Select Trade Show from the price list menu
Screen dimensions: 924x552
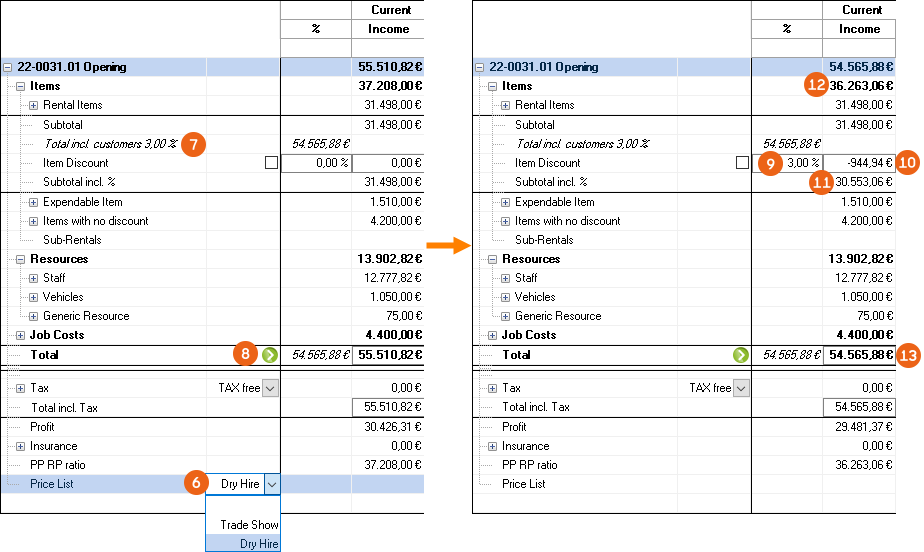coord(249,525)
